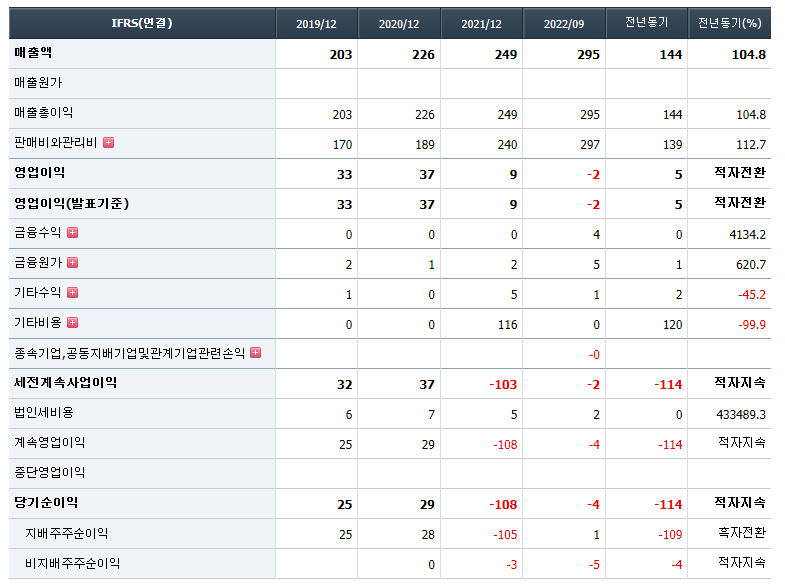Image resolution: width=785 pixels, height=585 pixels.
Task: Click 매출액 전년동기(%) value 104.8
Action: click(748, 55)
